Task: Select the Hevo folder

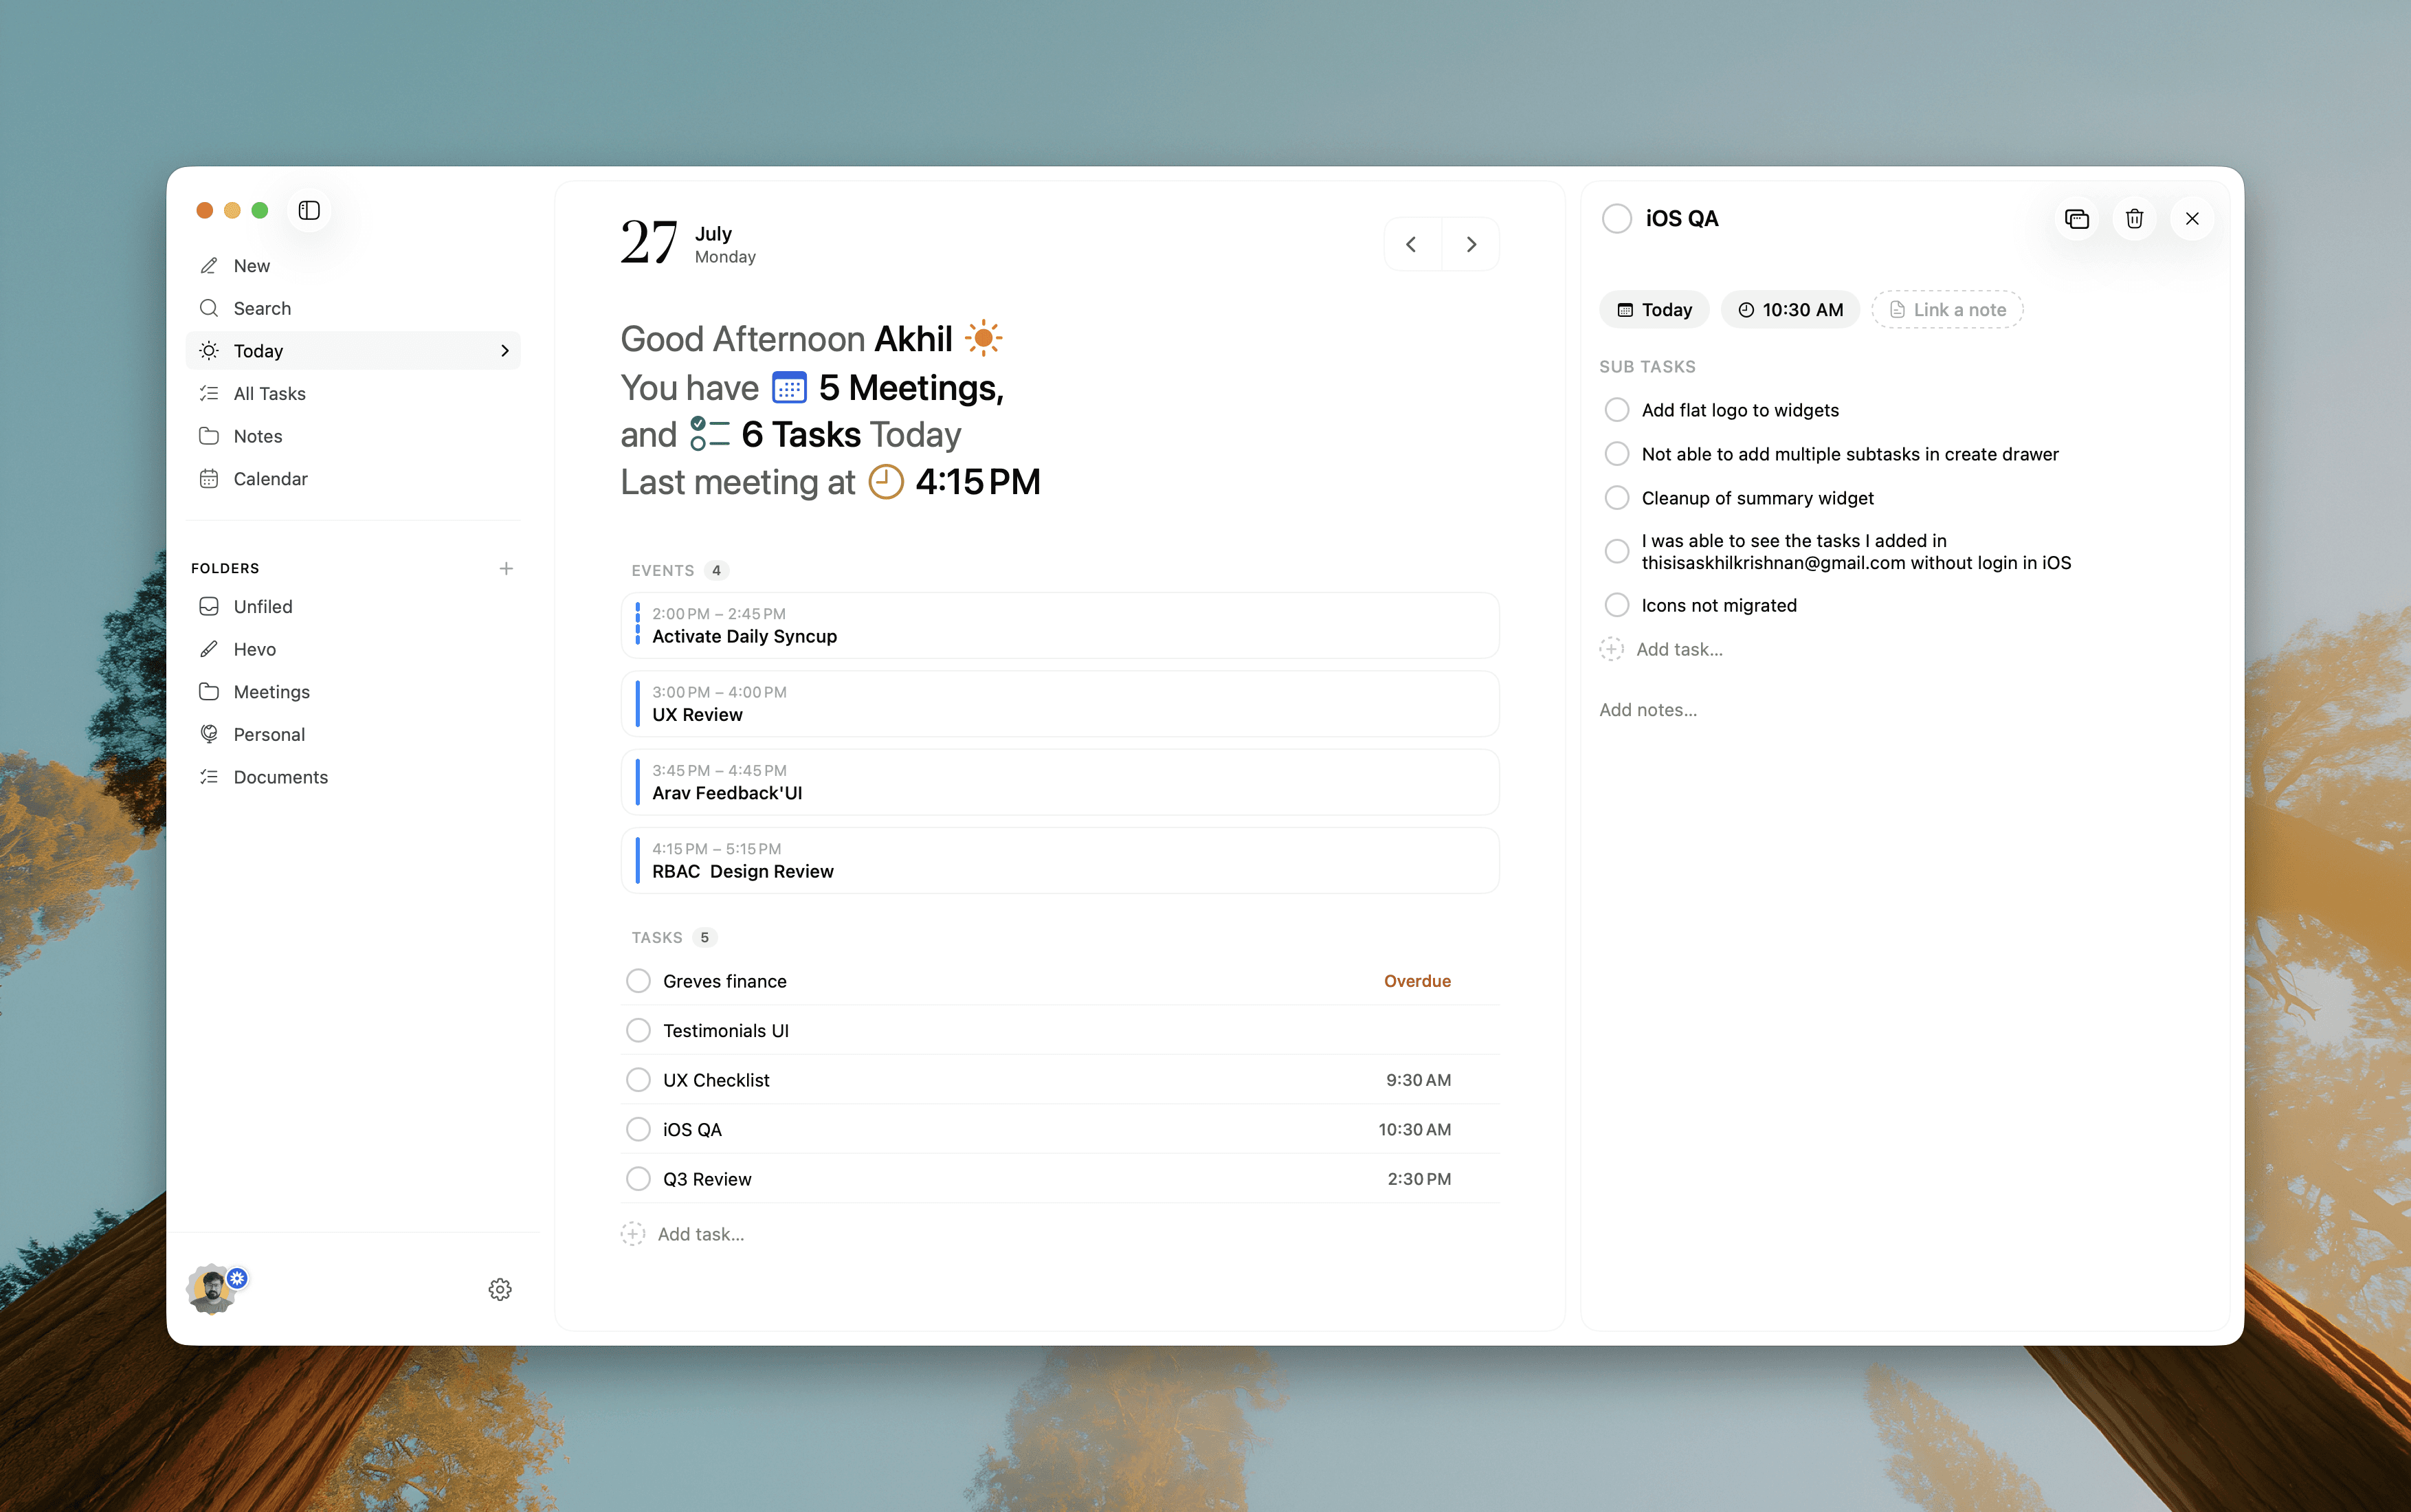Action: click(x=353, y=649)
